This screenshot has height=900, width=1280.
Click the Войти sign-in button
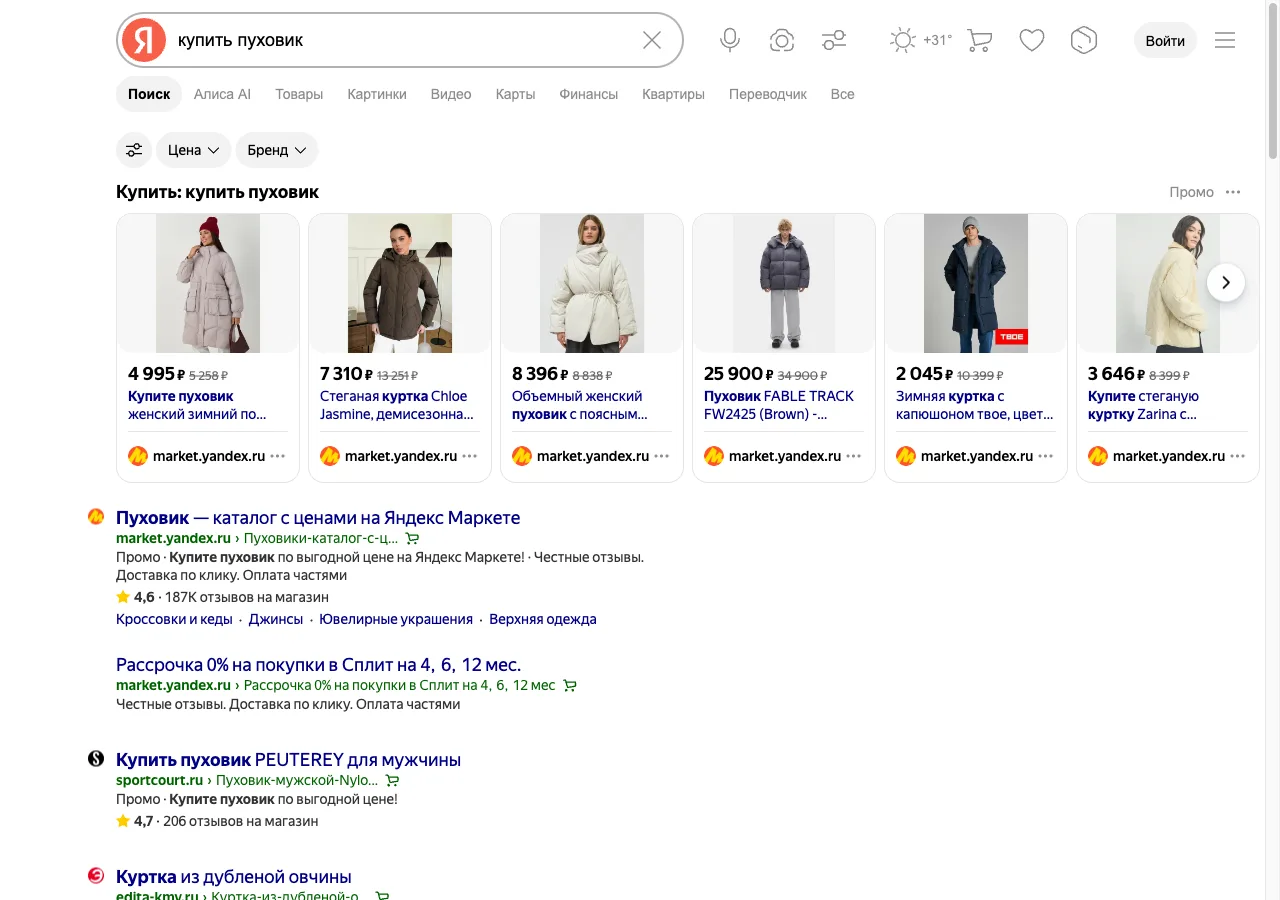1165,40
